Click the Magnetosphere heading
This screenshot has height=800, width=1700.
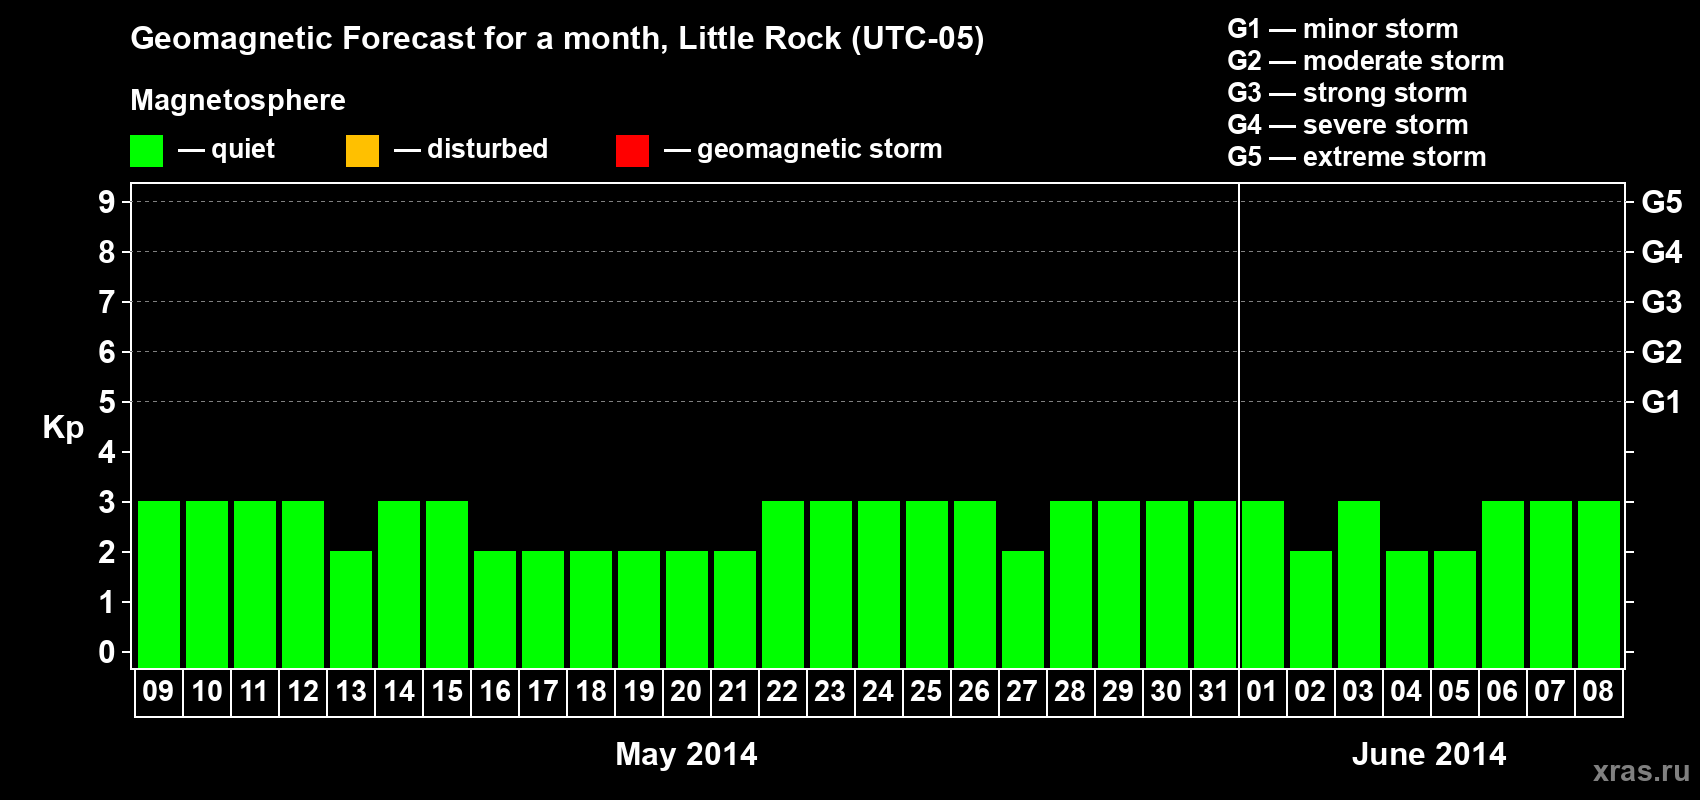coord(238,100)
